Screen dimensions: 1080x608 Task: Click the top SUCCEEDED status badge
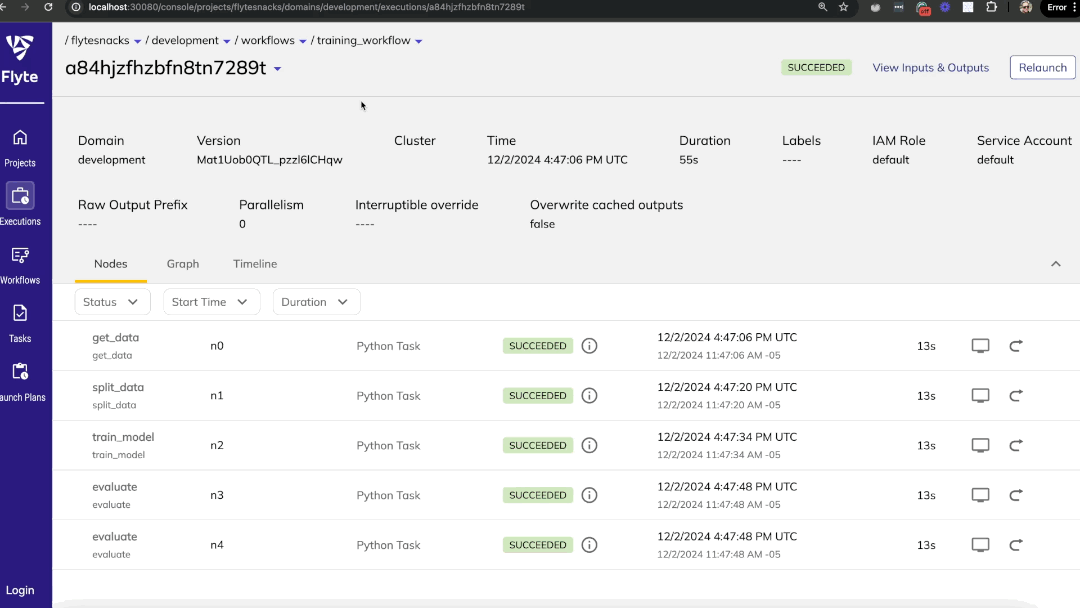point(816,67)
